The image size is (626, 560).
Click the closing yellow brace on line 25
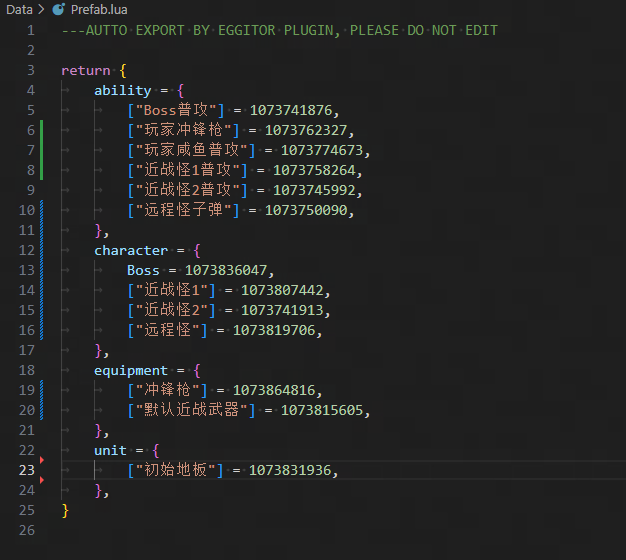(x=65, y=511)
